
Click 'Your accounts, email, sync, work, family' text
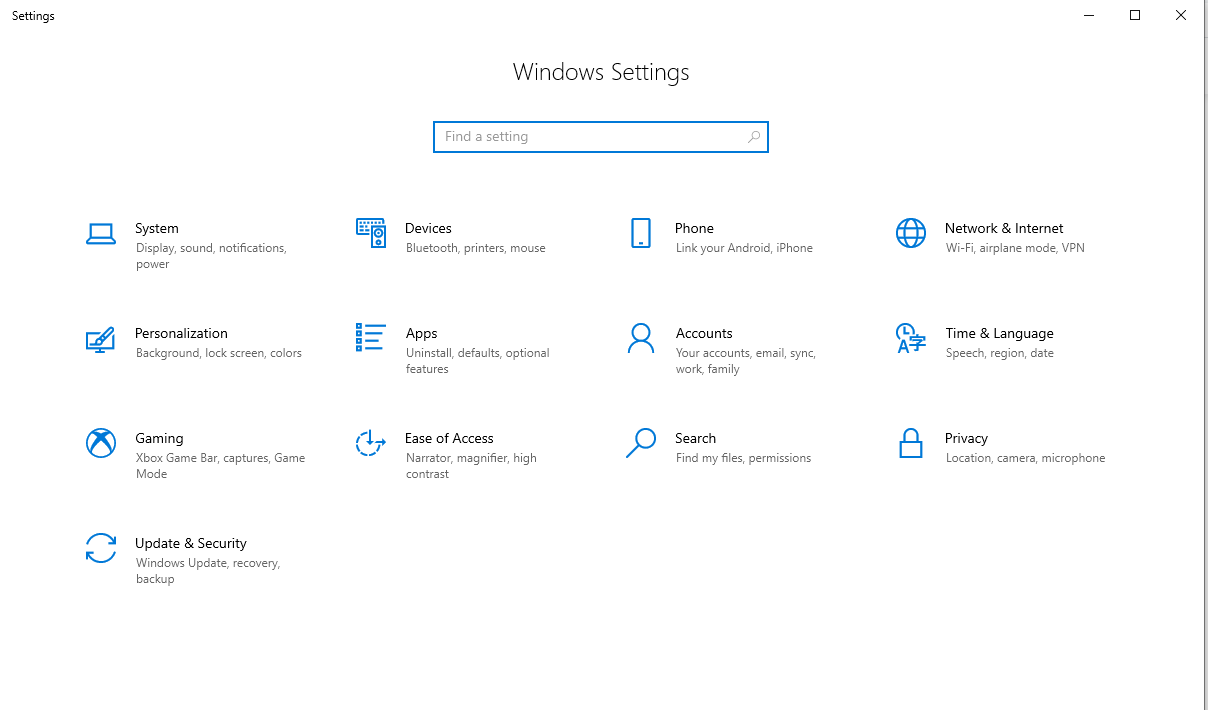(746, 361)
